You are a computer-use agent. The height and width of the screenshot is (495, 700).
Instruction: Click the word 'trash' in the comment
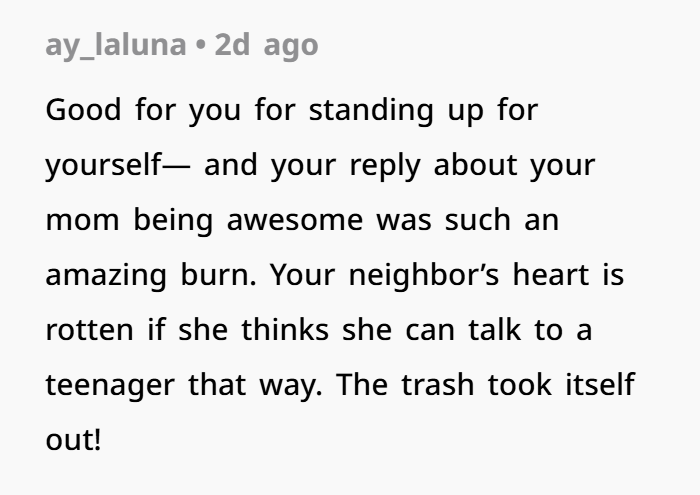tap(438, 384)
